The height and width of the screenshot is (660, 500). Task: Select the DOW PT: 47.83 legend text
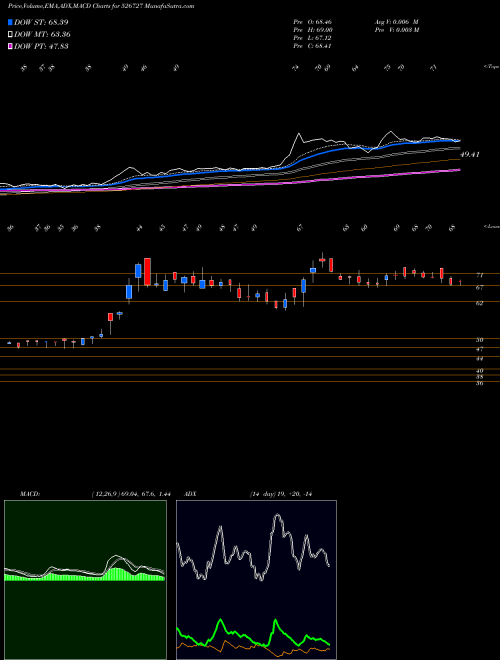(x=41, y=46)
